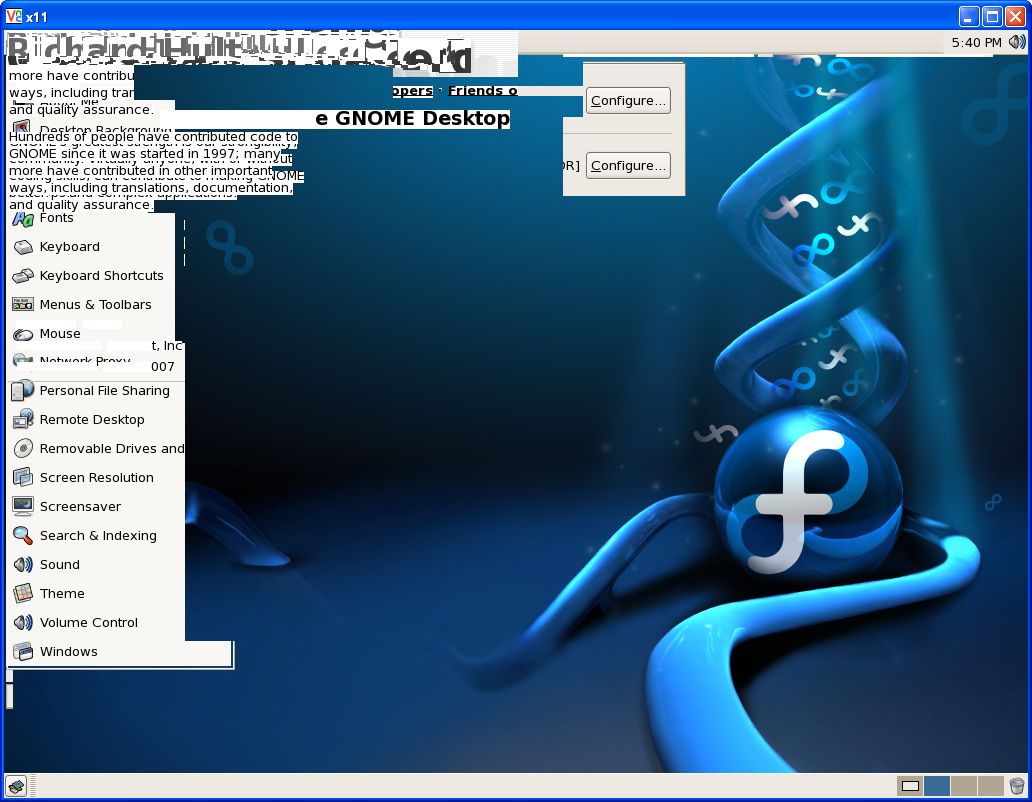Viewport: 1032px width, 802px height.
Task: Click the lower Configure... button
Action: pos(627,166)
